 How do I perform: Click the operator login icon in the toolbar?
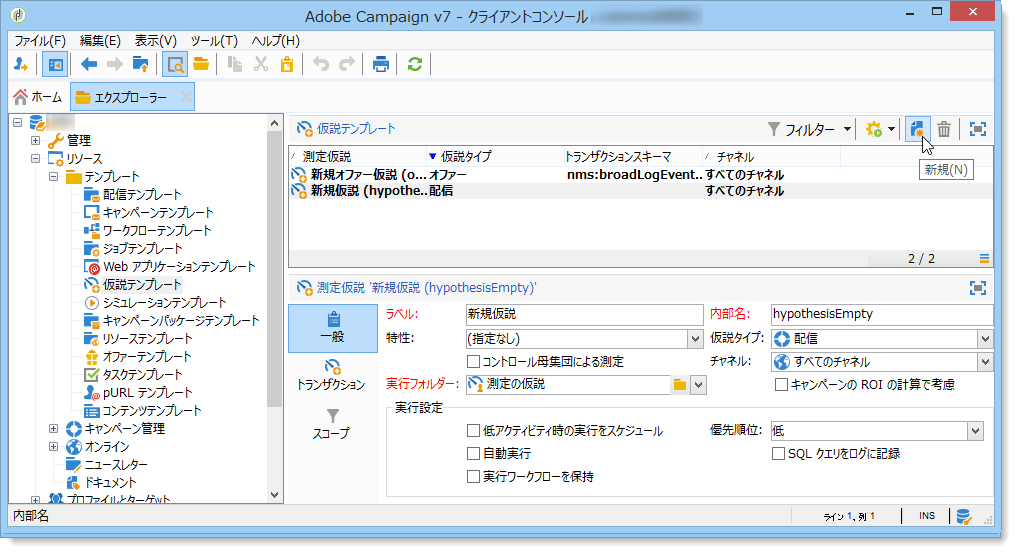pos(21,64)
